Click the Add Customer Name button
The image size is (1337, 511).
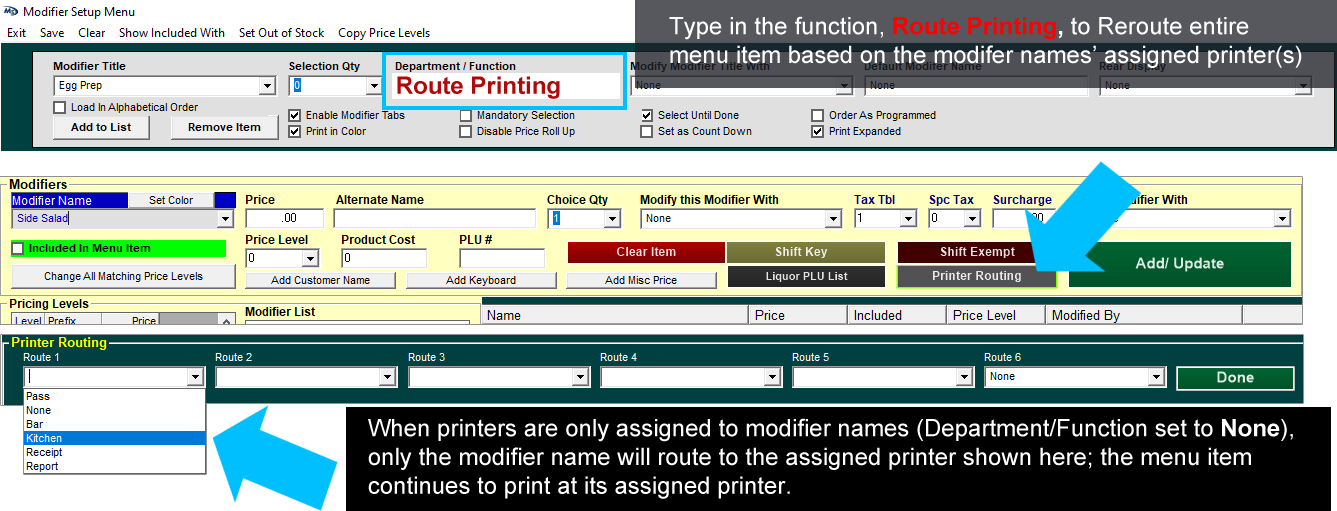tap(320, 280)
